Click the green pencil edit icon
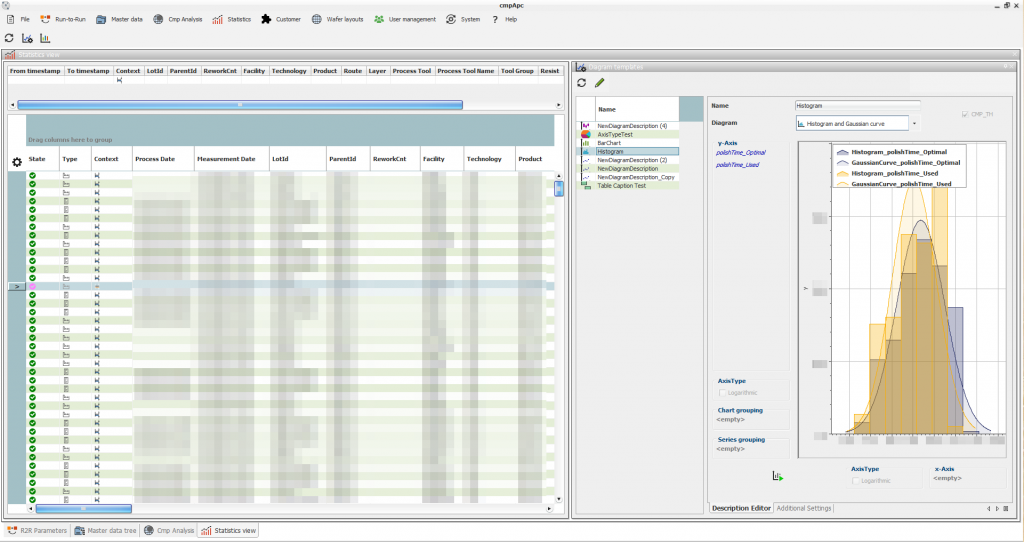The image size is (1024, 542). [600, 82]
